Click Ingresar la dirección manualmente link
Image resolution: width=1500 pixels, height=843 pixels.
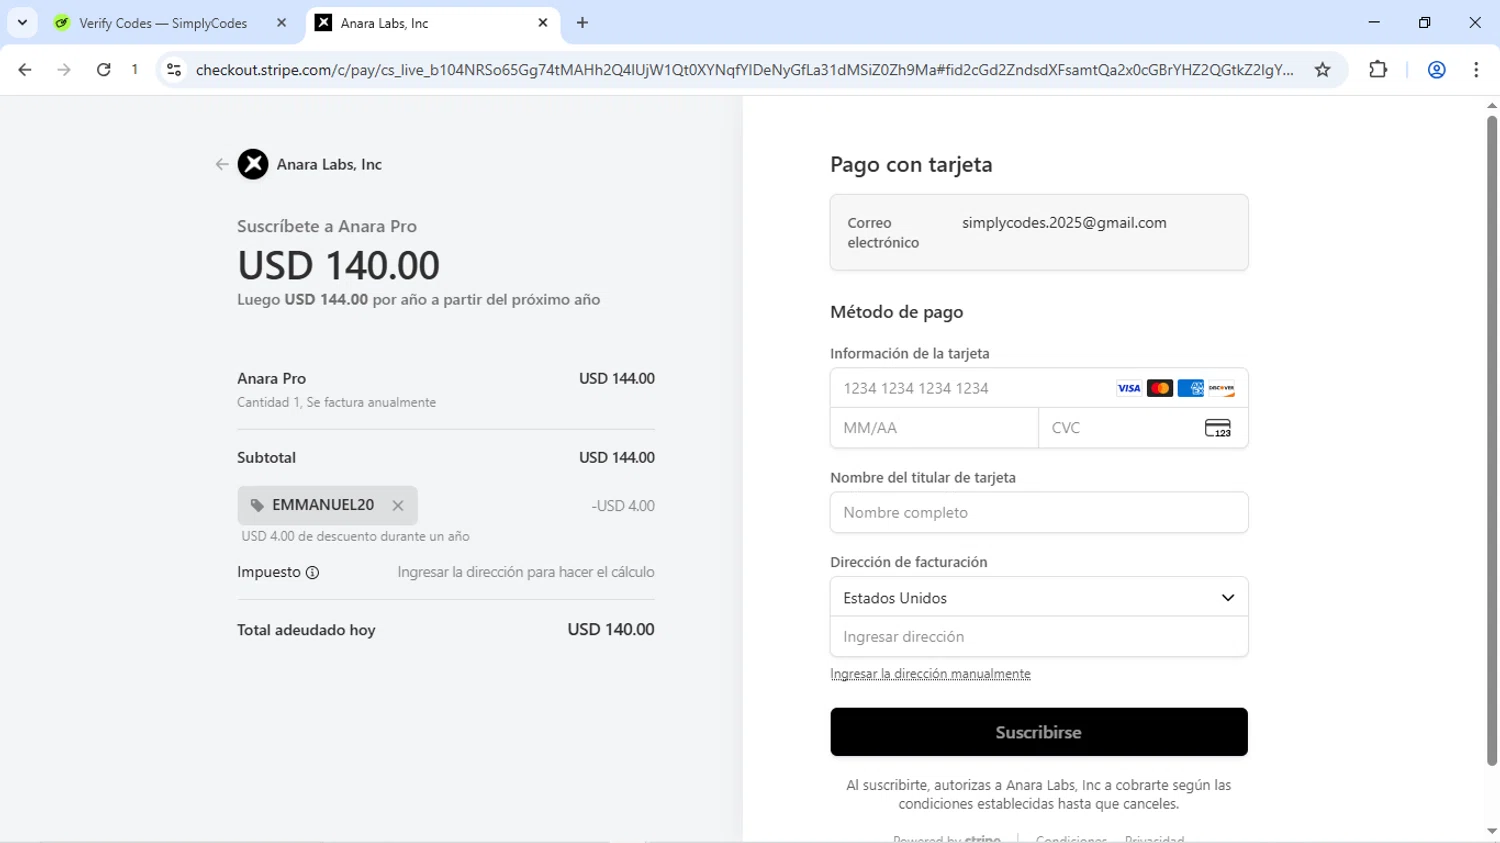click(x=930, y=674)
